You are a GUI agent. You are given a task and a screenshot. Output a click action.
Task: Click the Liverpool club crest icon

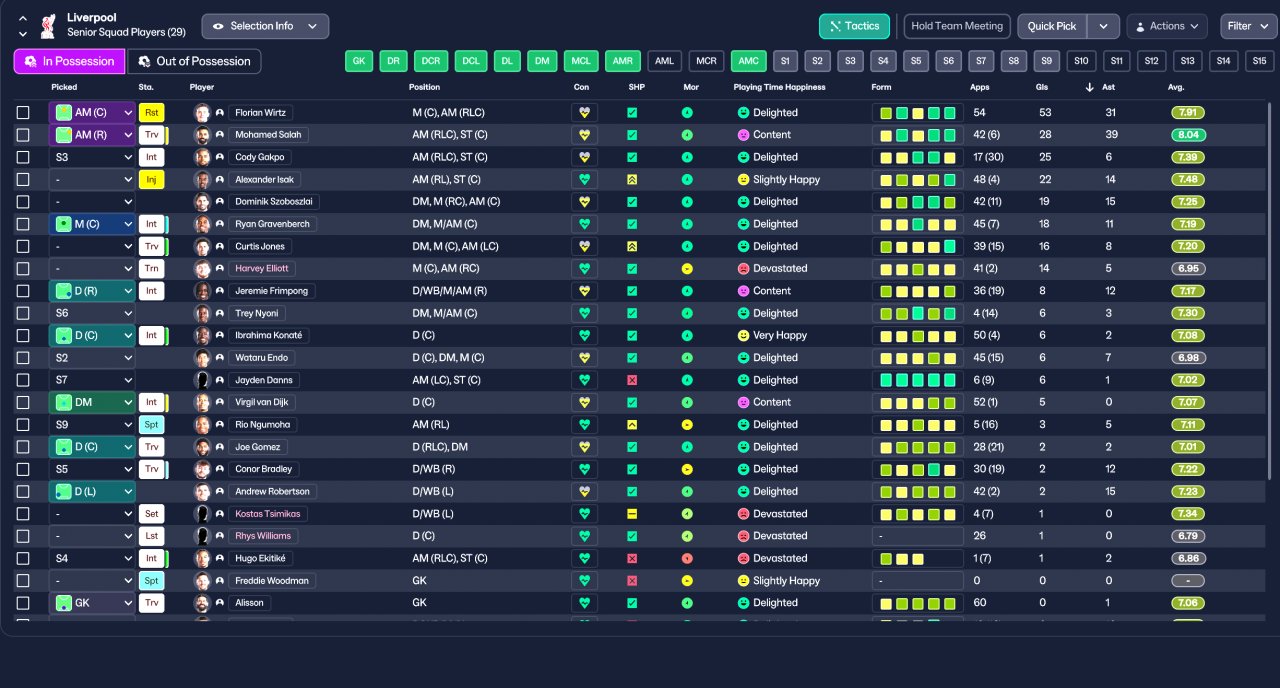(47, 25)
